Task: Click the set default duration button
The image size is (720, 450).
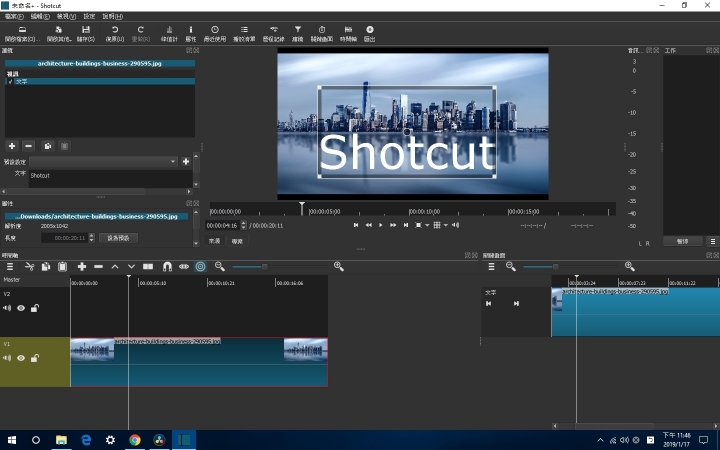Action: point(118,238)
